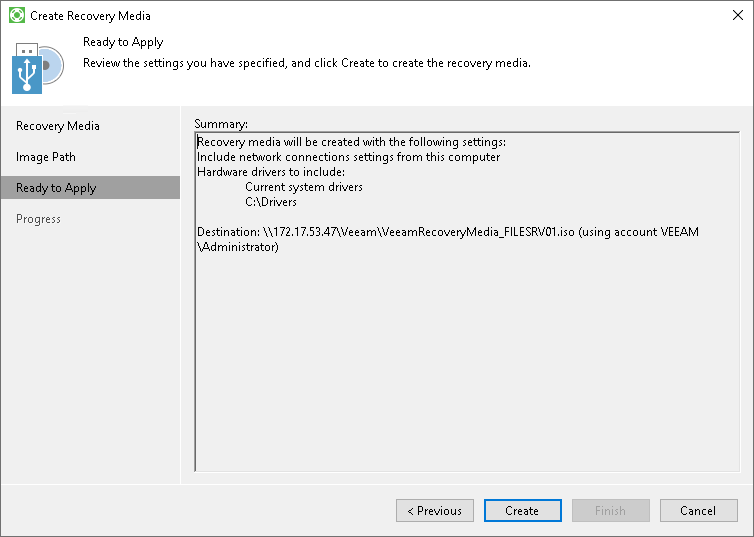Screen dimensions: 754x537
Task: Click the USB and disc recovery media icon
Action: pos(38,68)
